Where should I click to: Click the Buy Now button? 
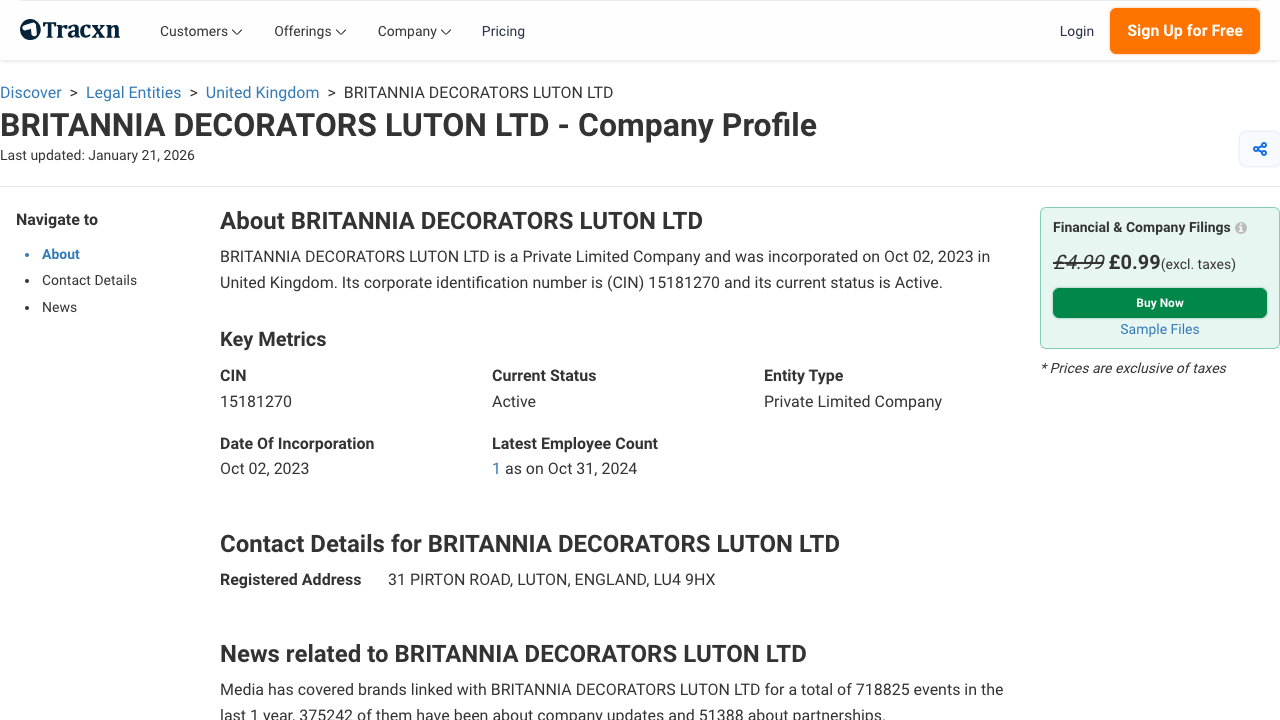tap(1159, 302)
